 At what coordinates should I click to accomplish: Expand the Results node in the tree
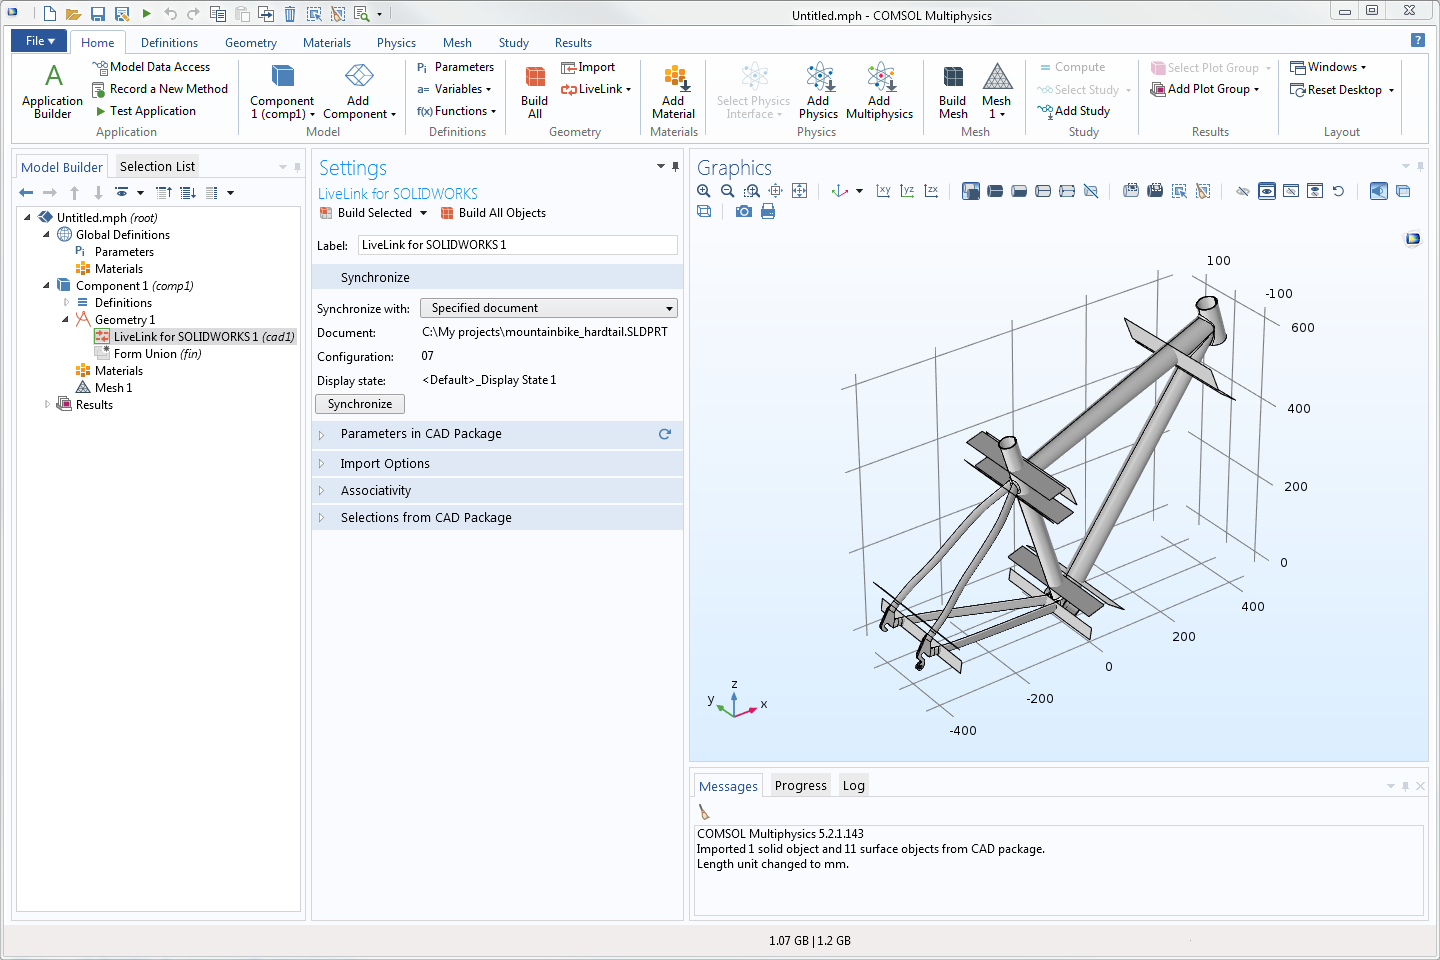[47, 405]
